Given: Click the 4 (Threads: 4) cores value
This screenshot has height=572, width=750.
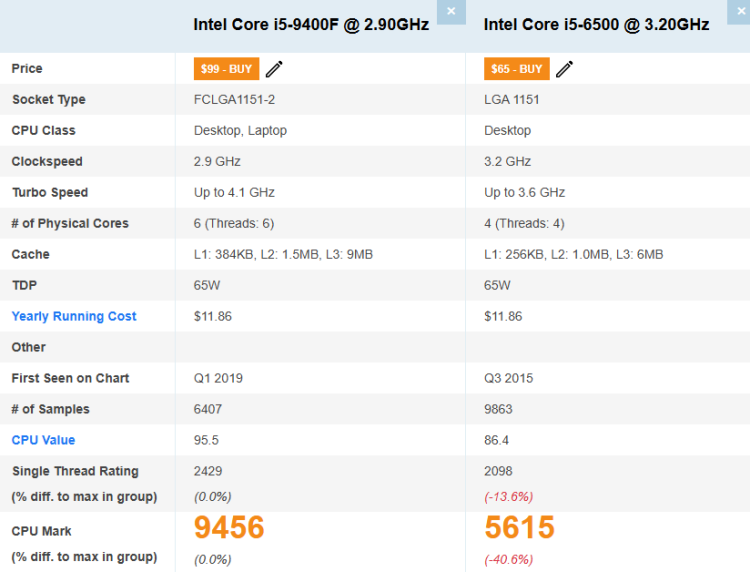Looking at the screenshot, I should pos(524,223).
